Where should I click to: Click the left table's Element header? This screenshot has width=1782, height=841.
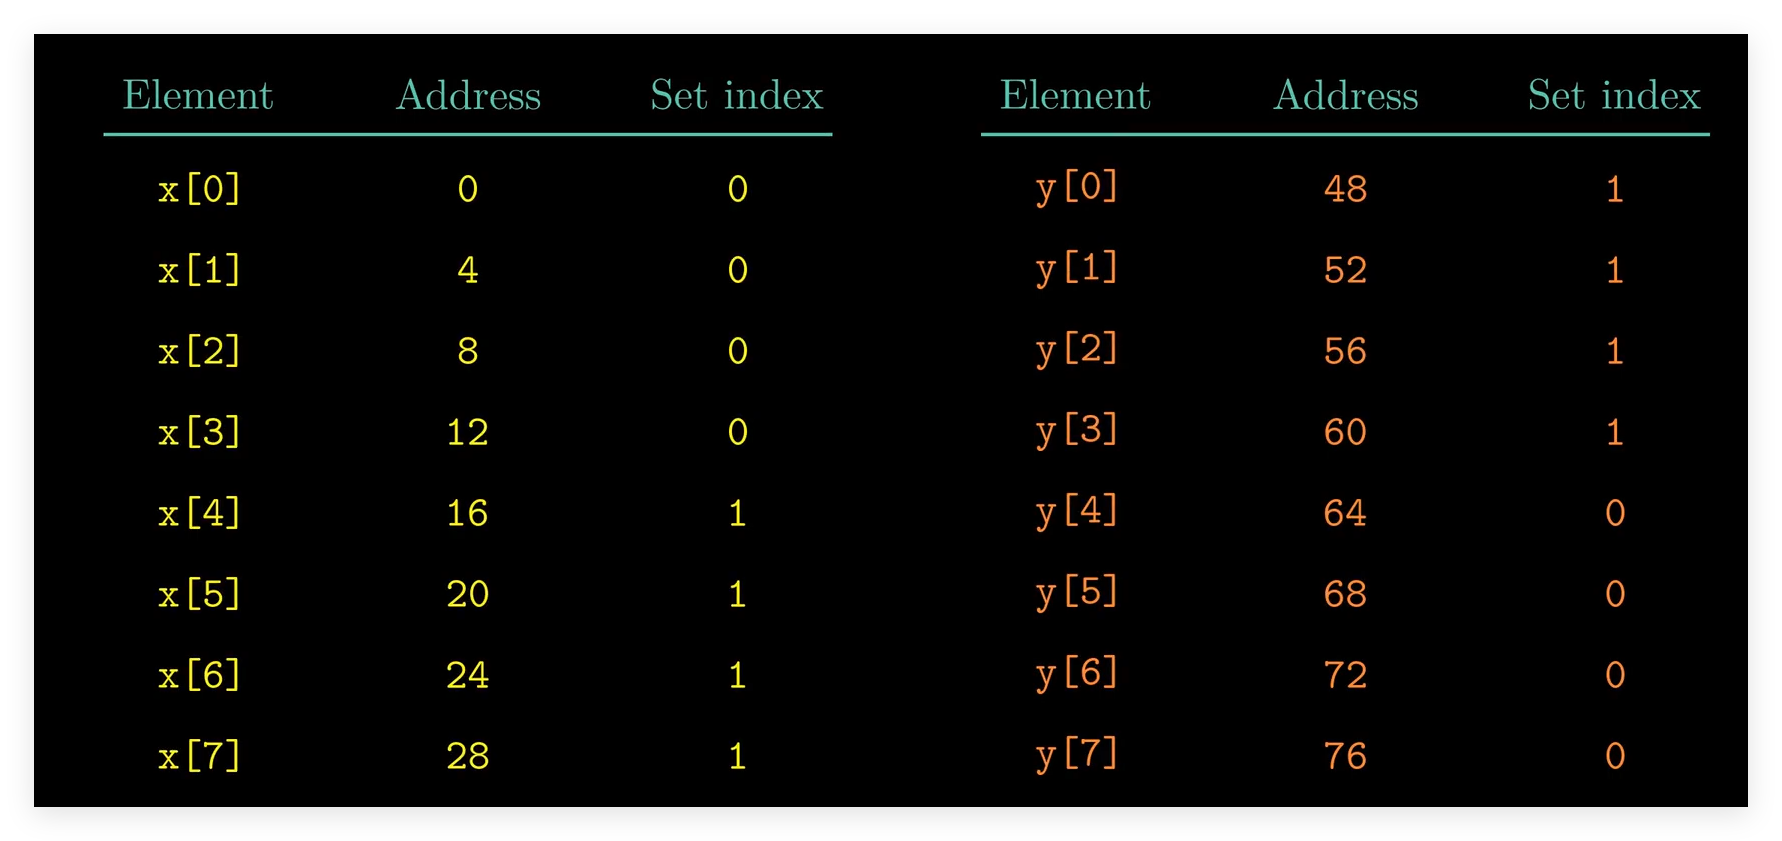click(x=198, y=96)
